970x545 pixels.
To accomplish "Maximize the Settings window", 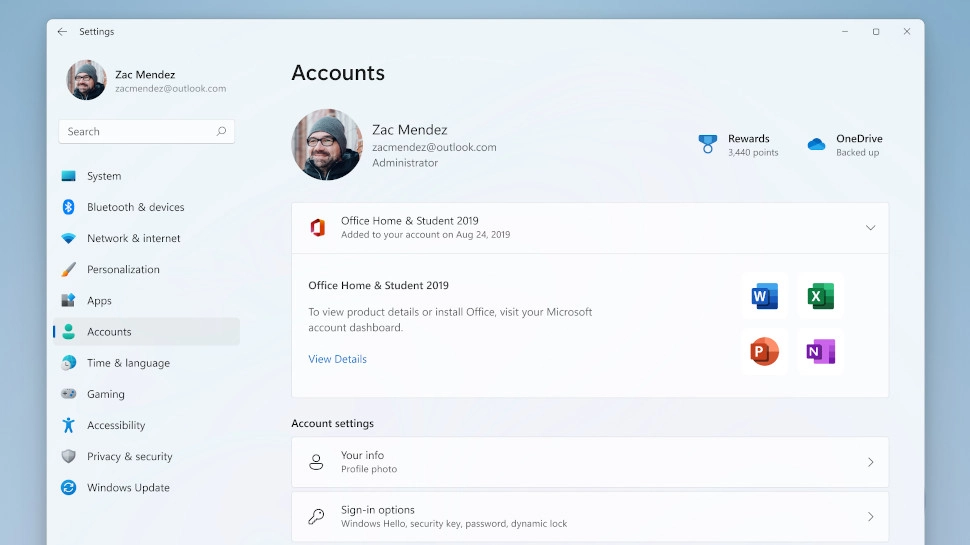I will (x=876, y=32).
